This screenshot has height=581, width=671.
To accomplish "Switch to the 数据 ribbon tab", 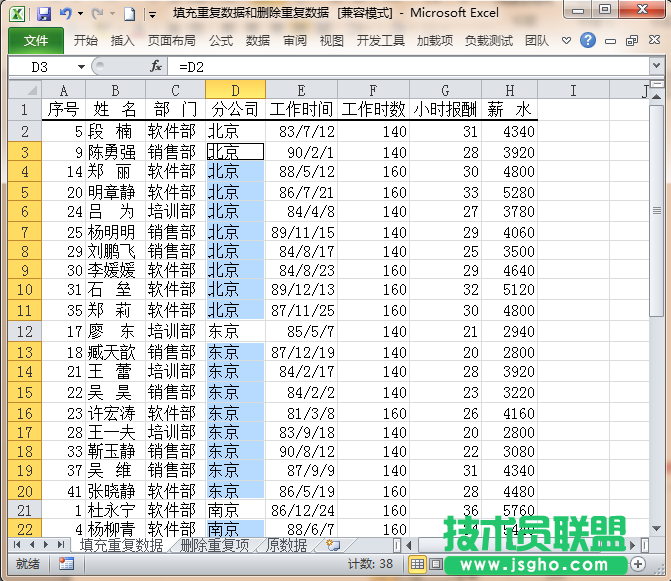I will click(258, 41).
